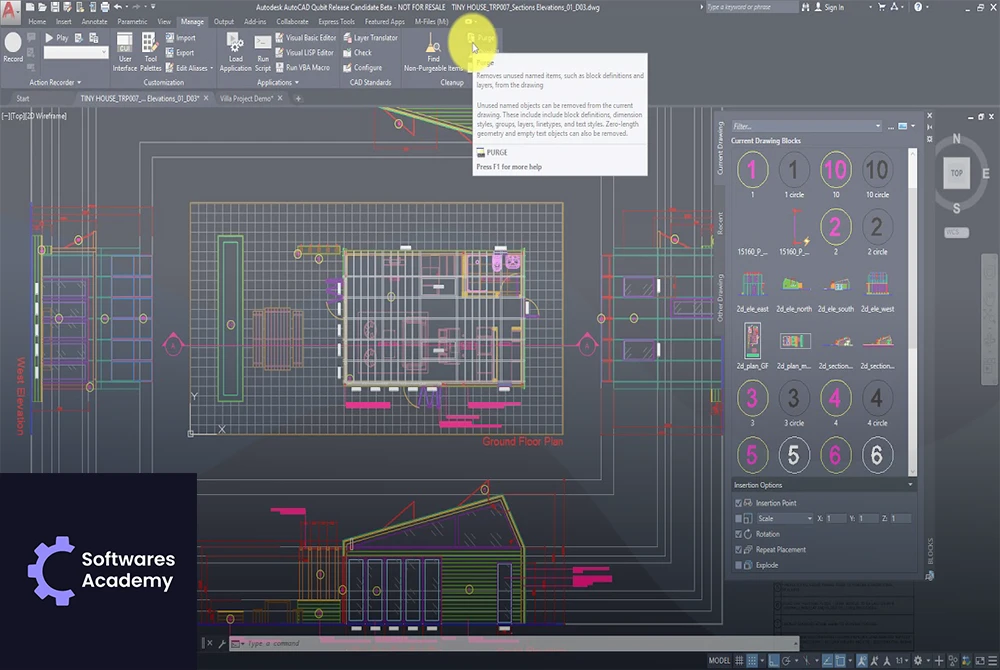Click the MODEL space button in status bar
1000x670 pixels.
[x=719, y=660]
